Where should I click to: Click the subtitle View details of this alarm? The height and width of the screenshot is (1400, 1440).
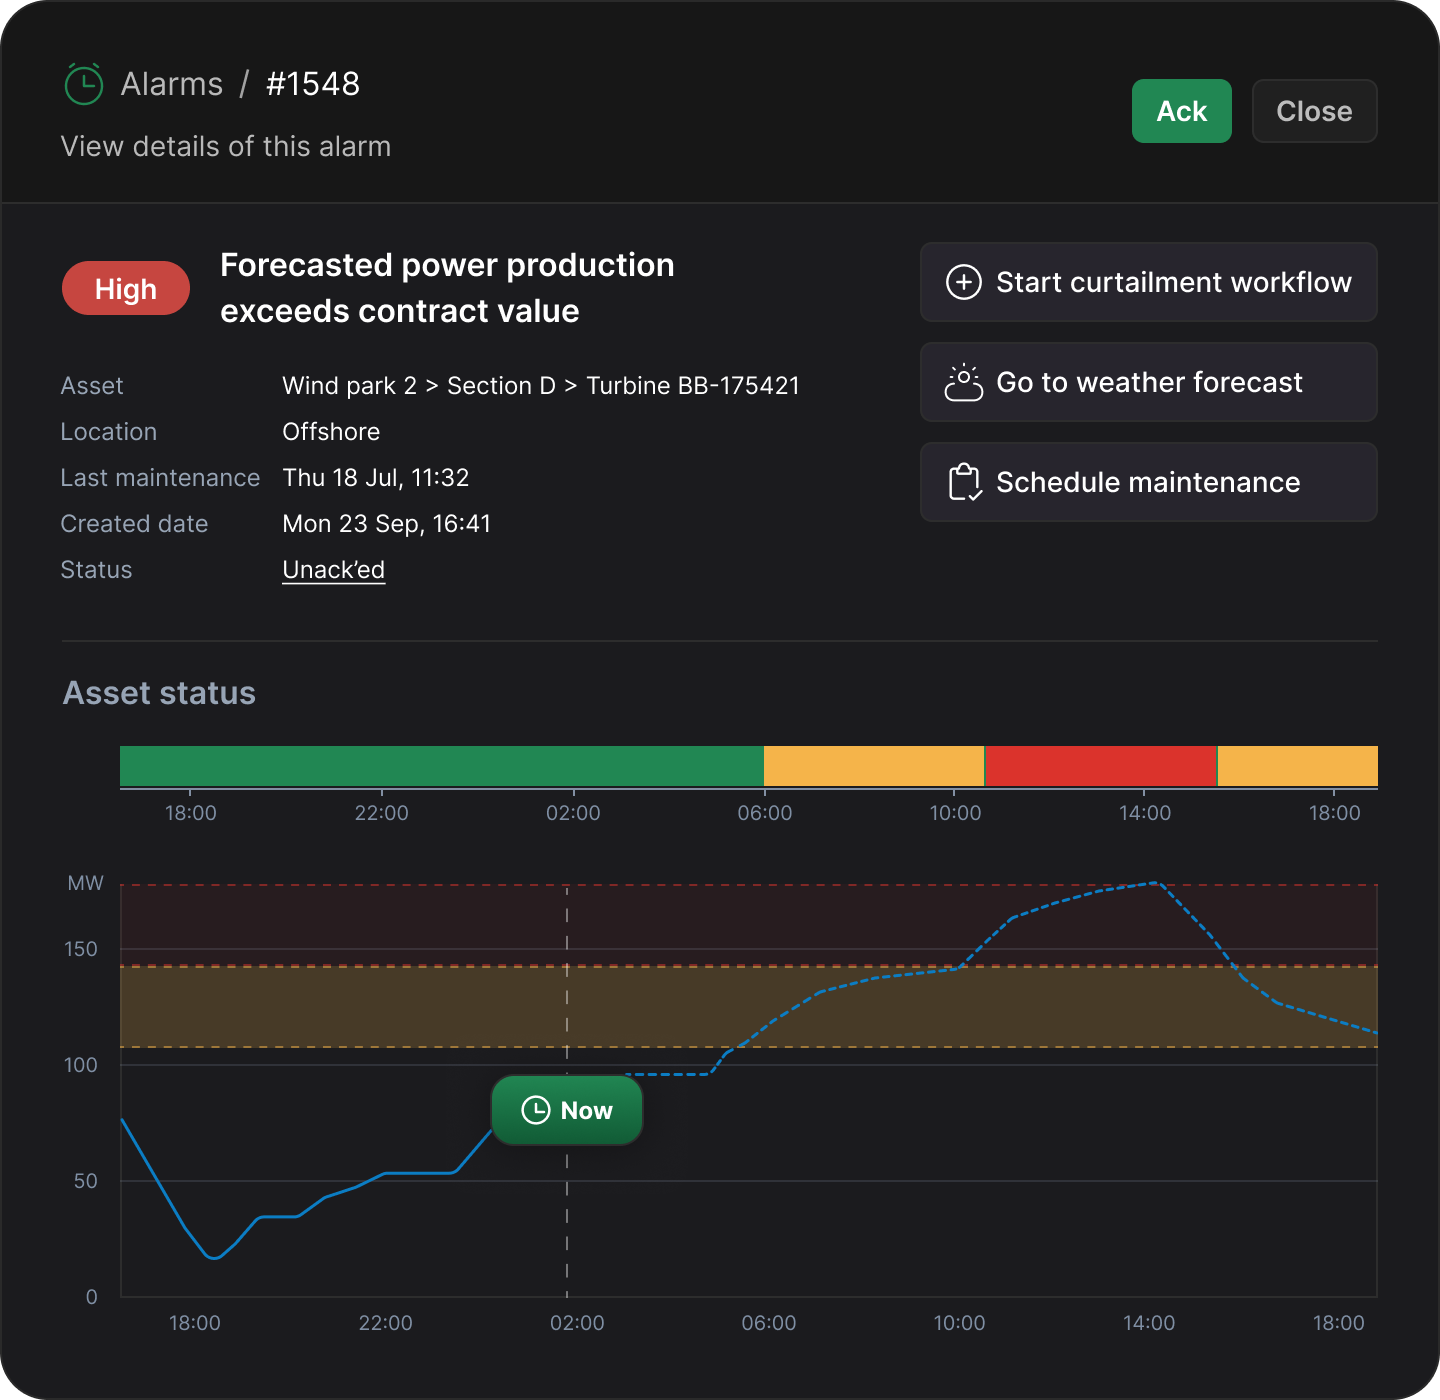tap(226, 147)
